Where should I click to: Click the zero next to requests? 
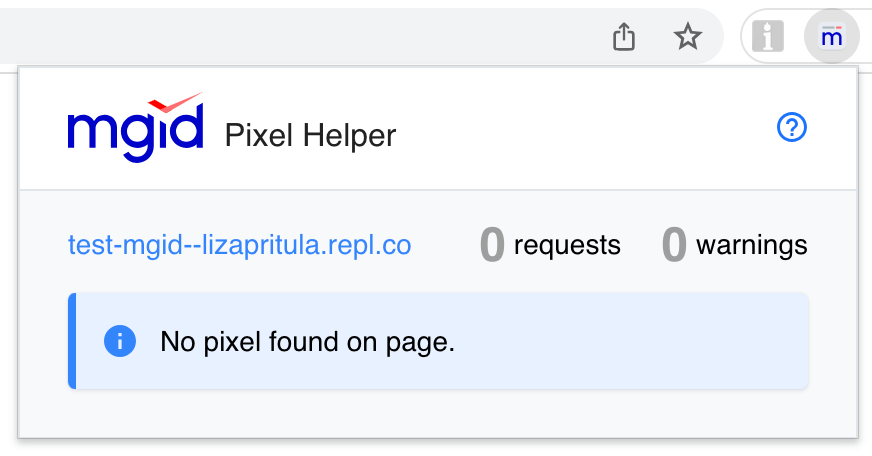pyautogui.click(x=492, y=245)
